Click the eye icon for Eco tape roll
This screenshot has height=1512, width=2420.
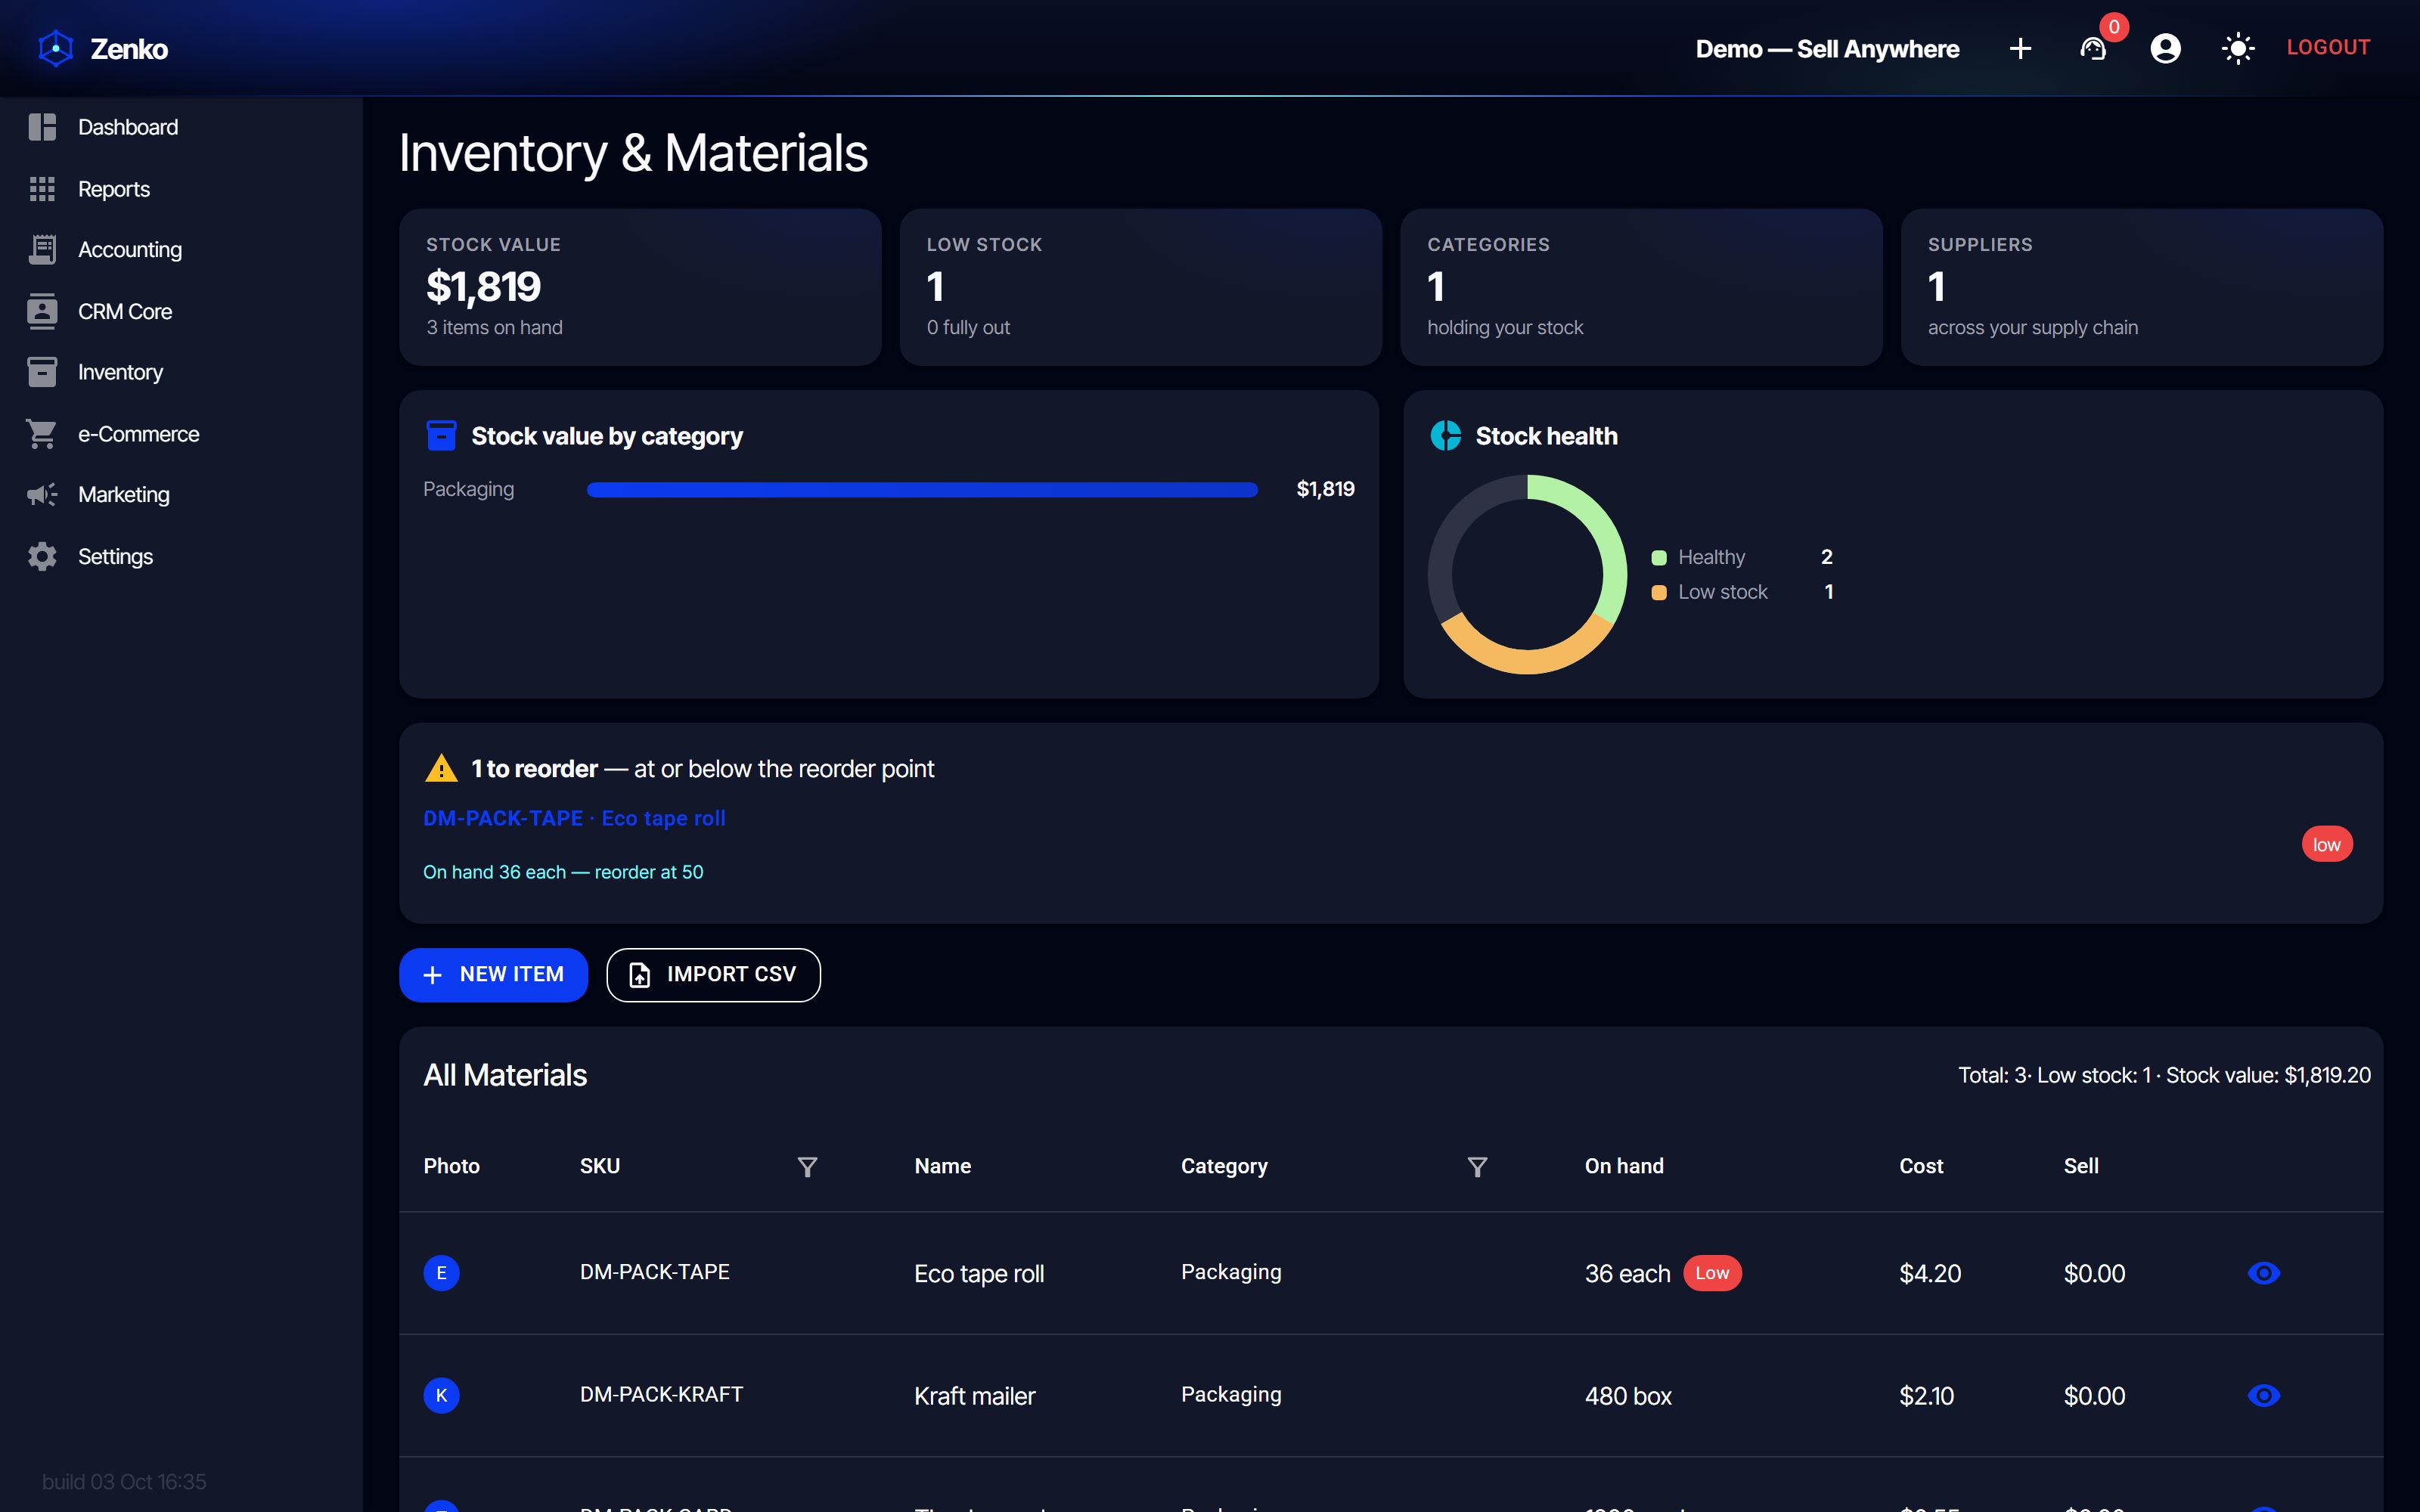point(2264,1273)
